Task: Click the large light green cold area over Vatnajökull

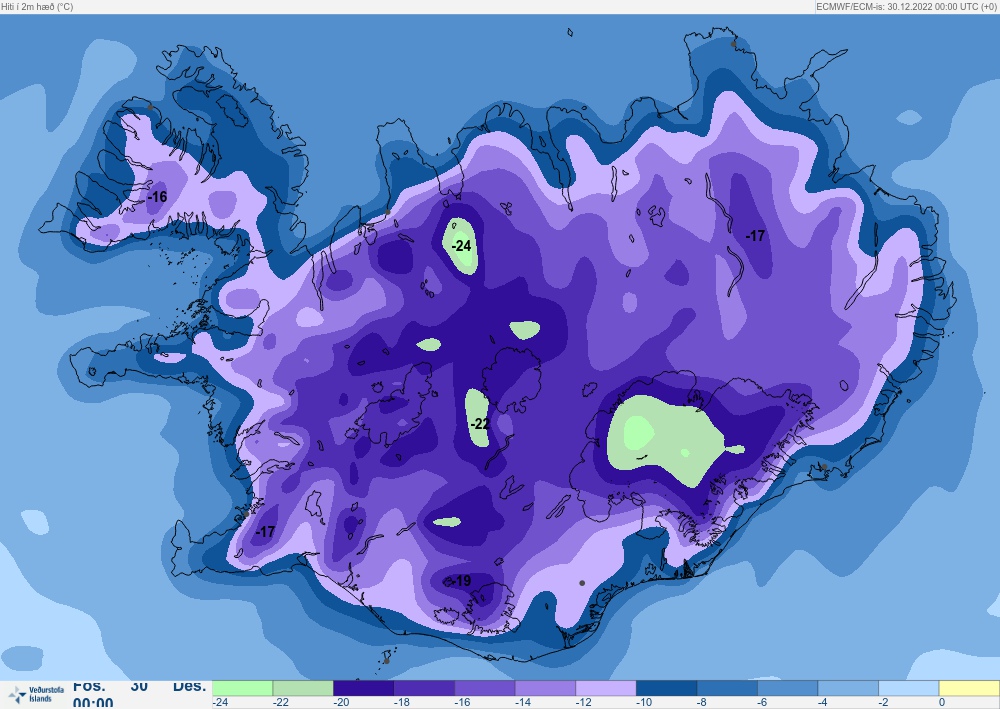Action: 666,440
